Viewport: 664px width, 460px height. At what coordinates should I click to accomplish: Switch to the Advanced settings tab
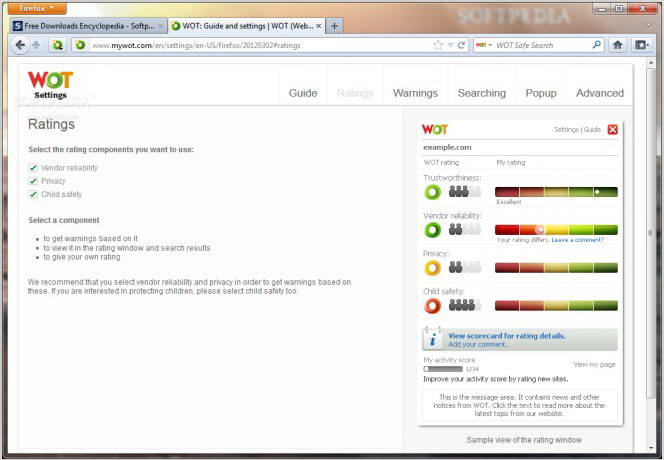click(x=600, y=93)
